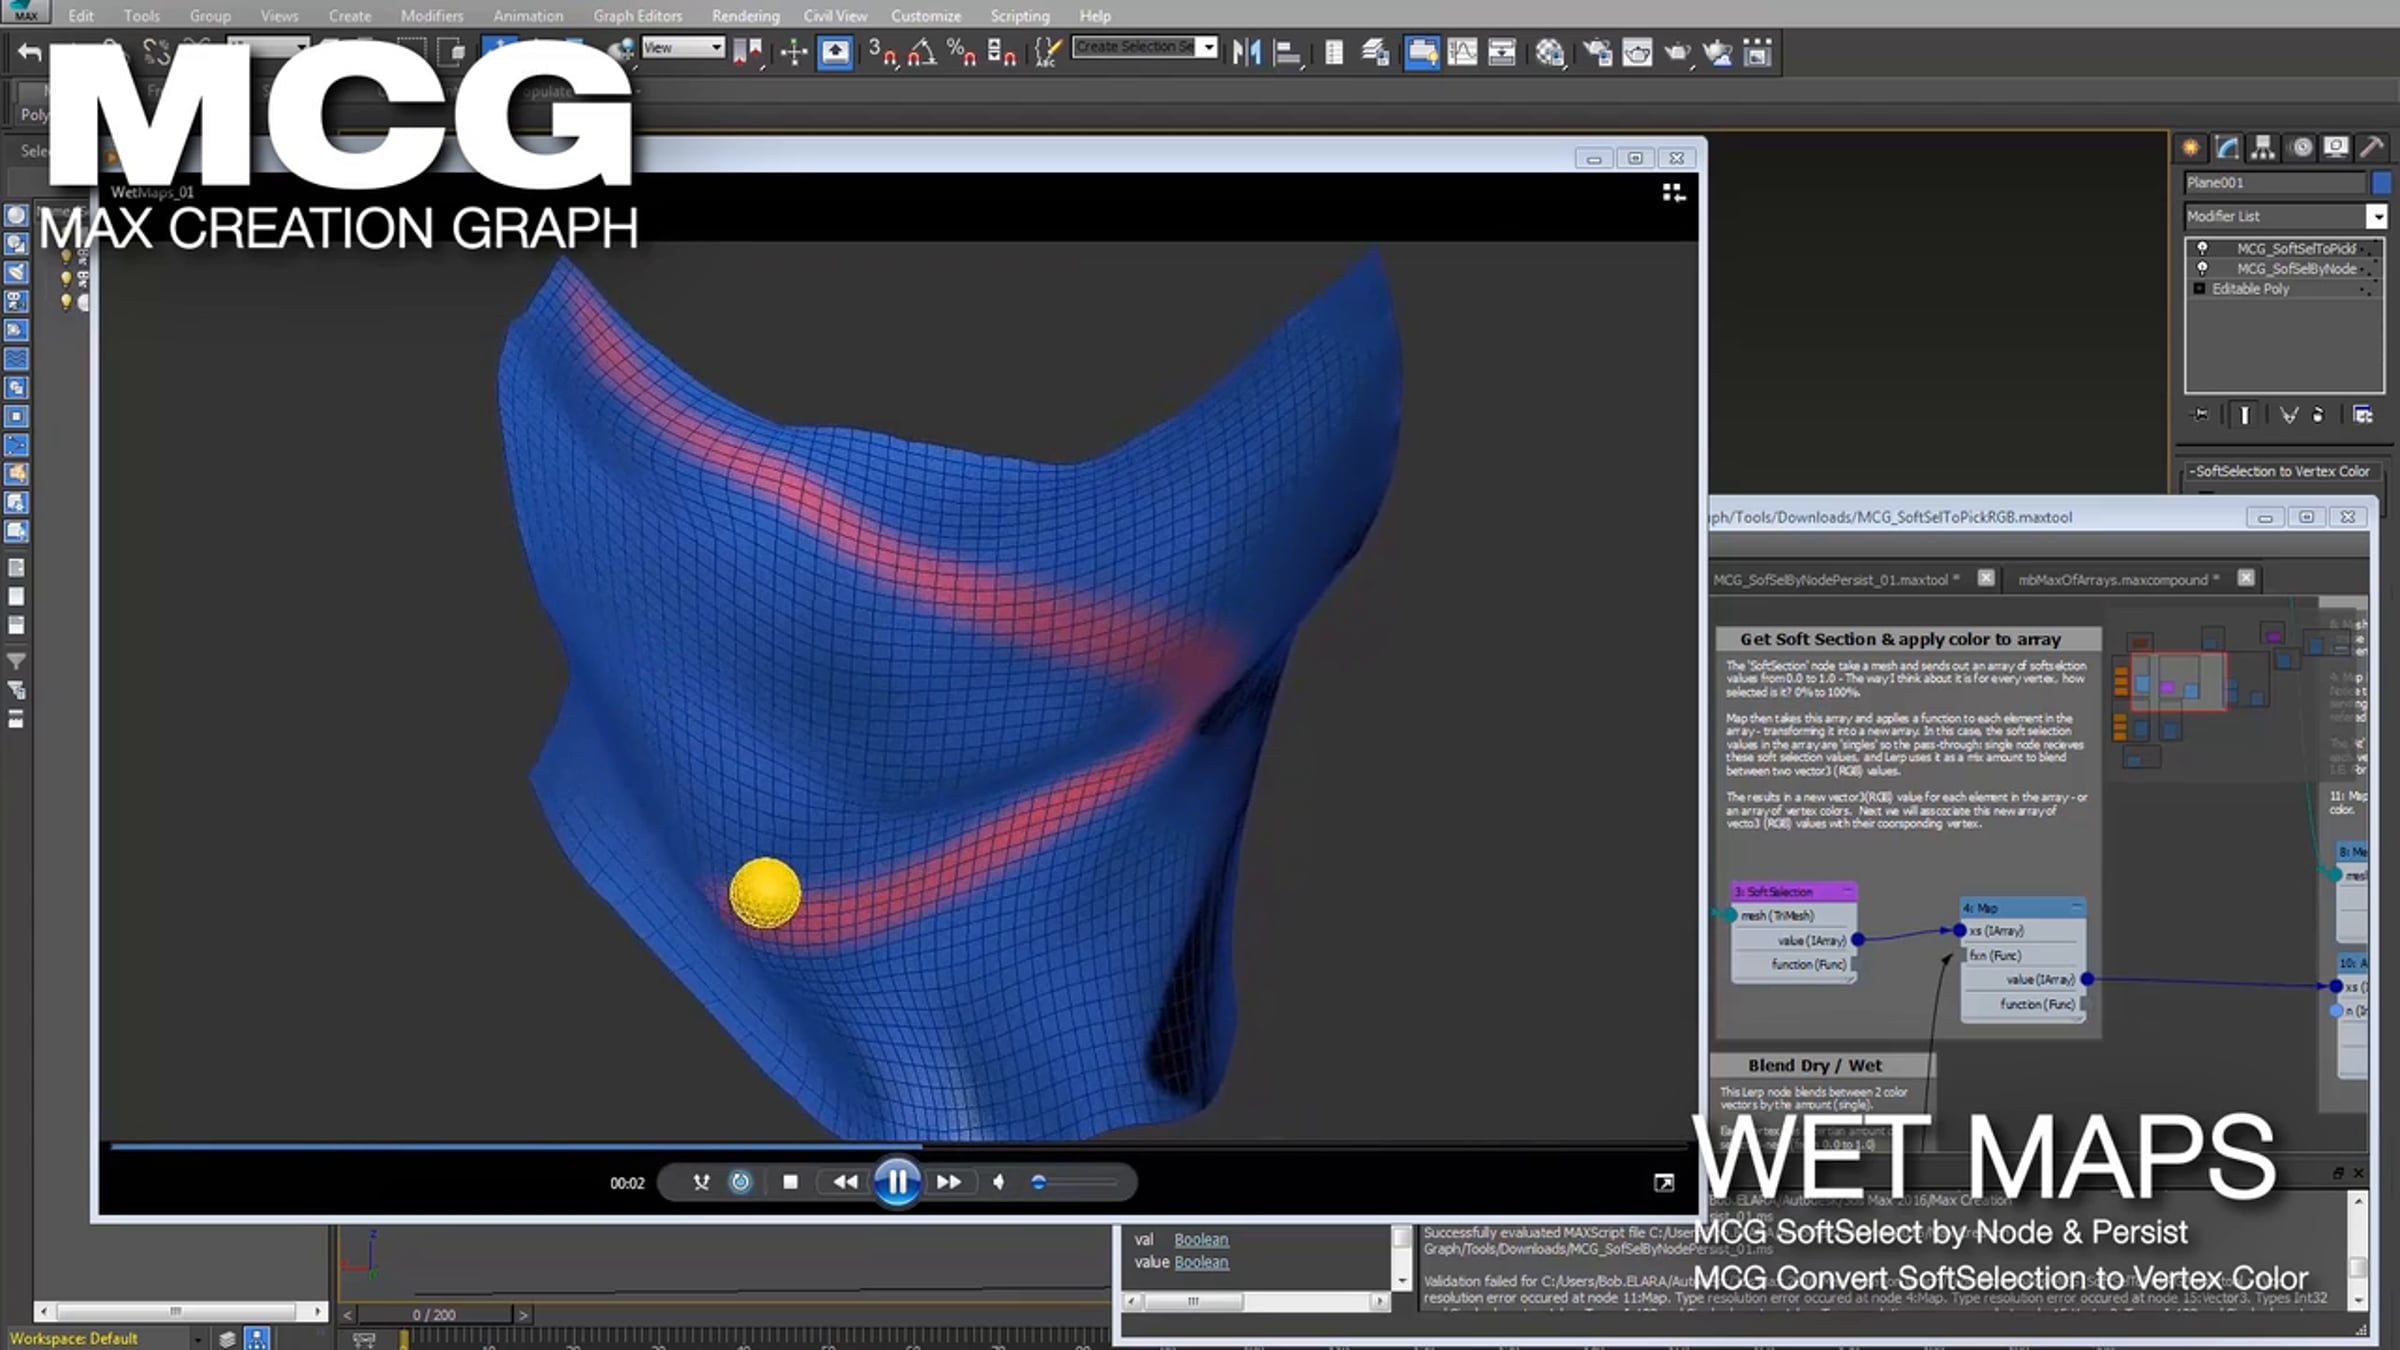Click the Boolean link beside val

pos(1201,1239)
